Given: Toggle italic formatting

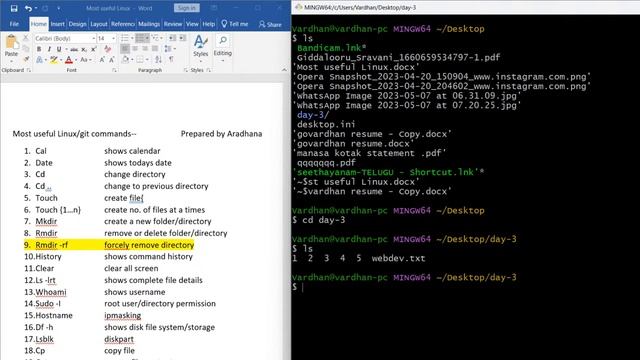Looking at the screenshot, I should pos(49,49).
